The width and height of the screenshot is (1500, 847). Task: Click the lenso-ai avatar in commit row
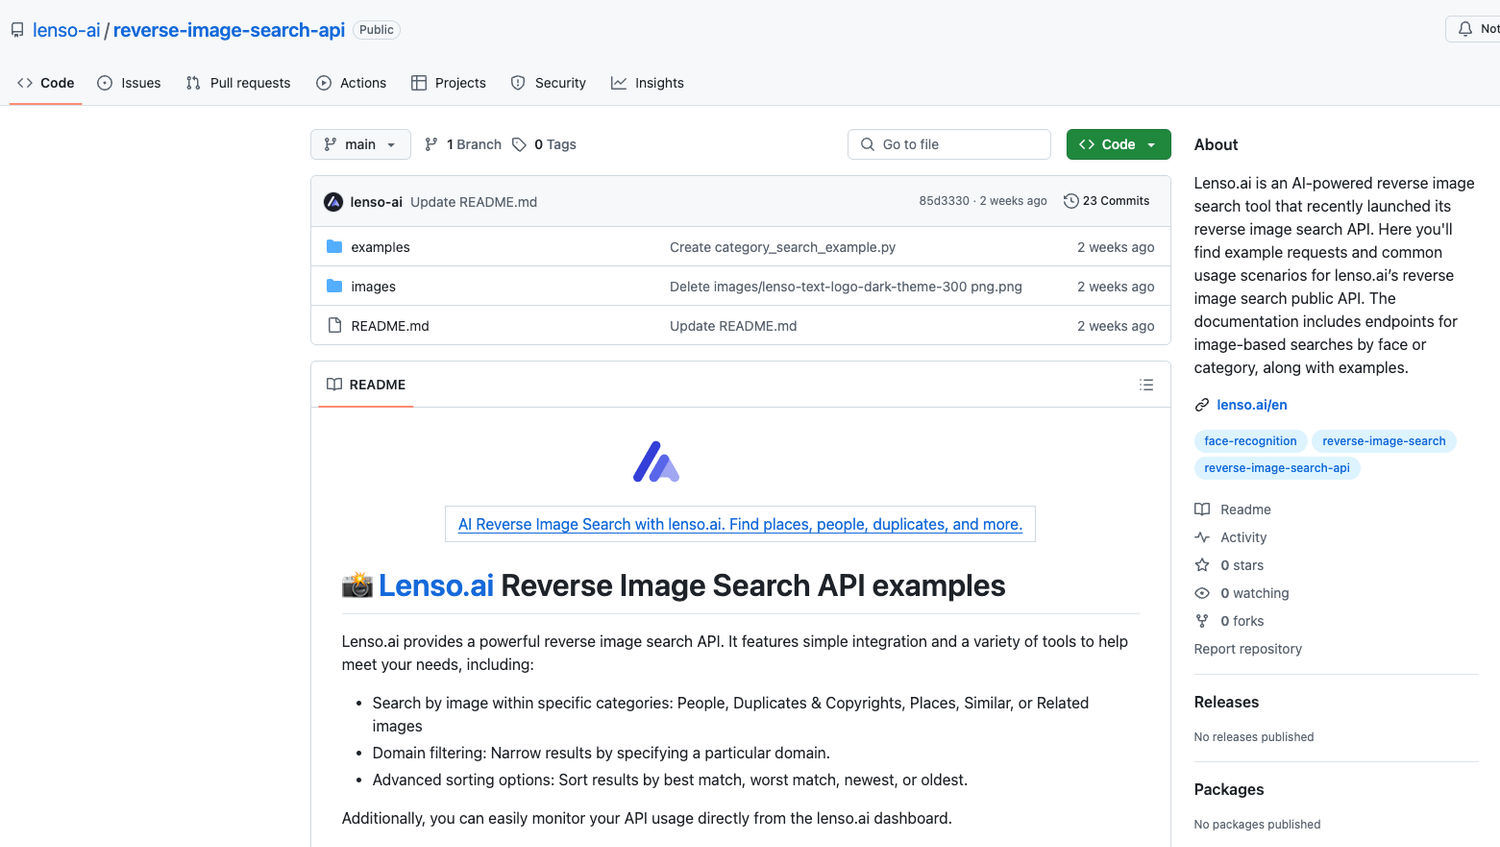(x=334, y=202)
